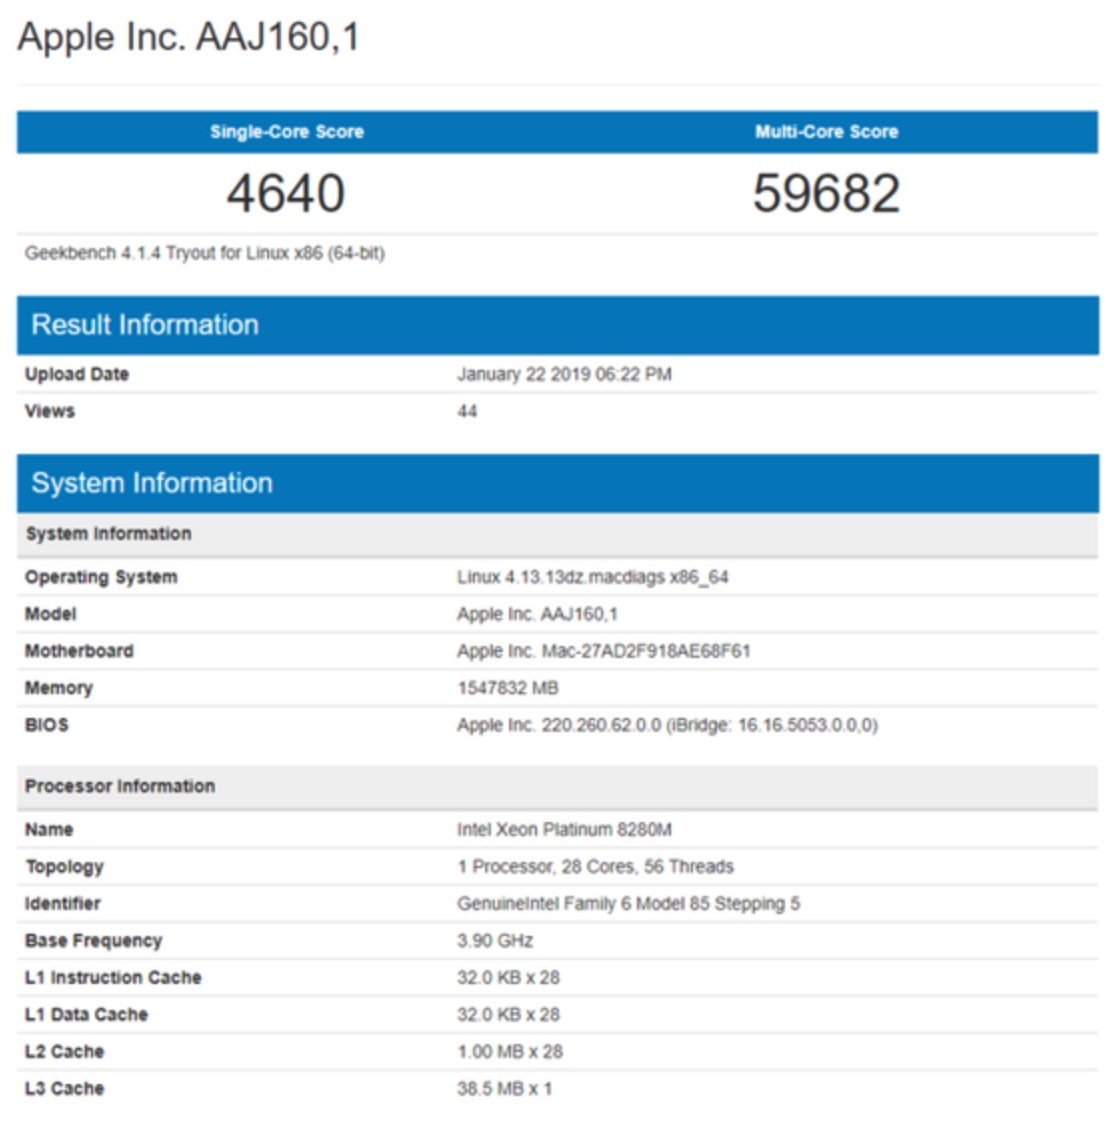Click the processor Name label
1106x1130 pixels.
[49, 830]
